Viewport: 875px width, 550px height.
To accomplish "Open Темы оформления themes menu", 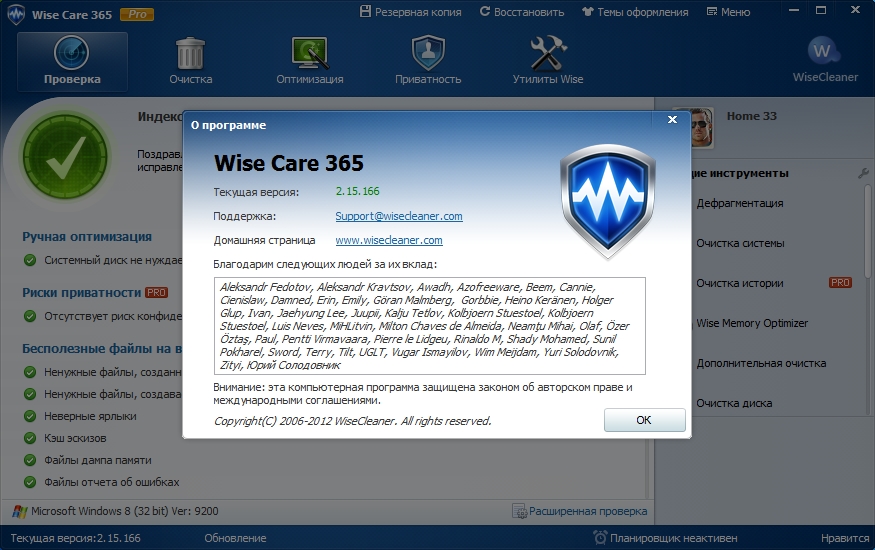I will point(635,12).
